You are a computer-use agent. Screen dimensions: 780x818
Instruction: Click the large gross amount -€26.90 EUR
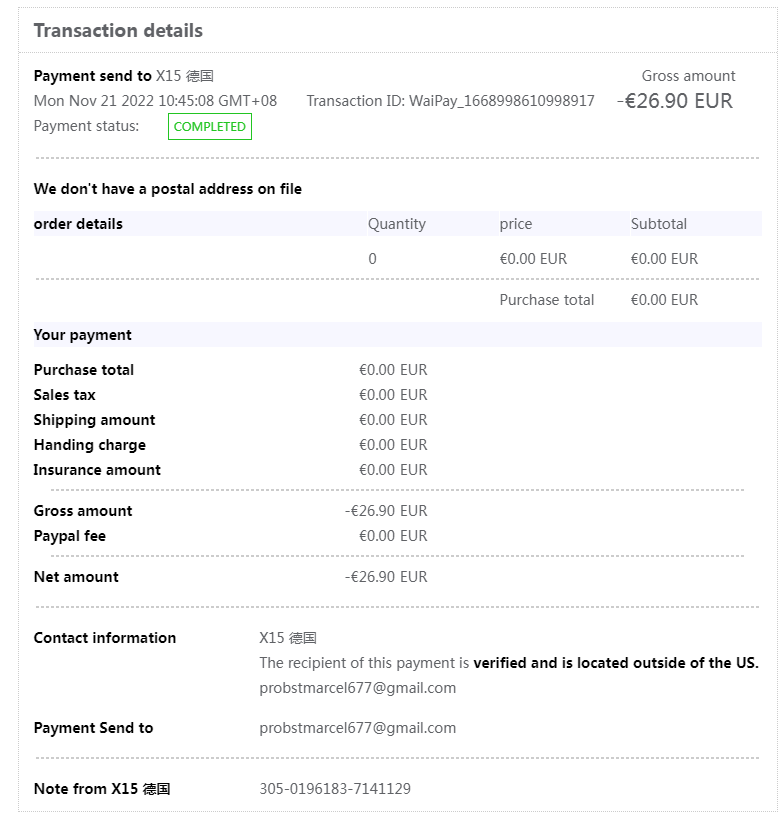click(675, 101)
